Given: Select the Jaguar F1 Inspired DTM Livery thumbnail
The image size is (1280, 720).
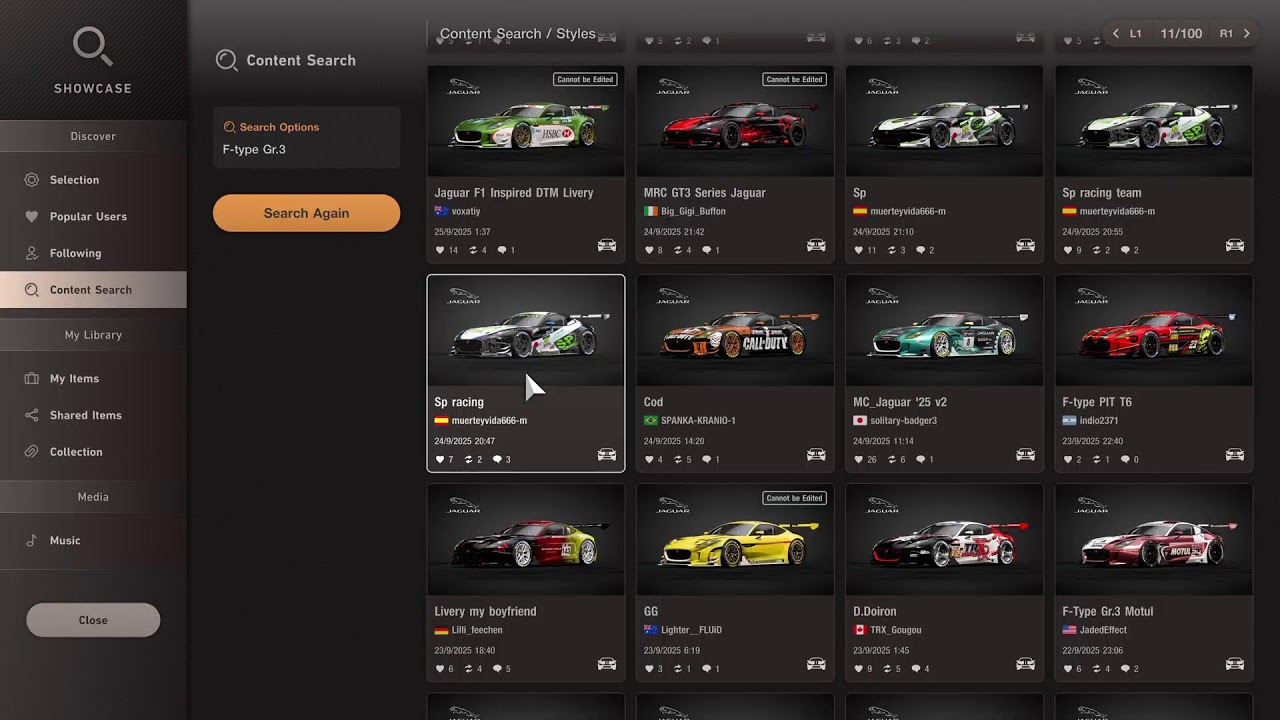Looking at the screenshot, I should [x=526, y=121].
